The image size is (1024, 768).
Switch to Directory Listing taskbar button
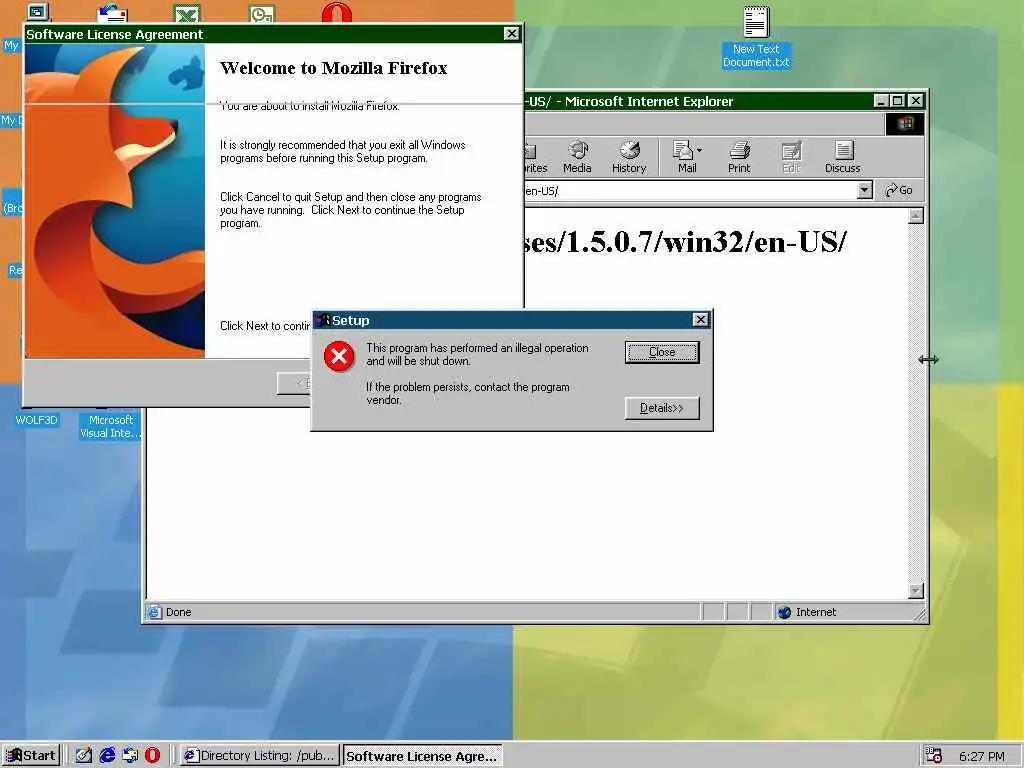261,756
